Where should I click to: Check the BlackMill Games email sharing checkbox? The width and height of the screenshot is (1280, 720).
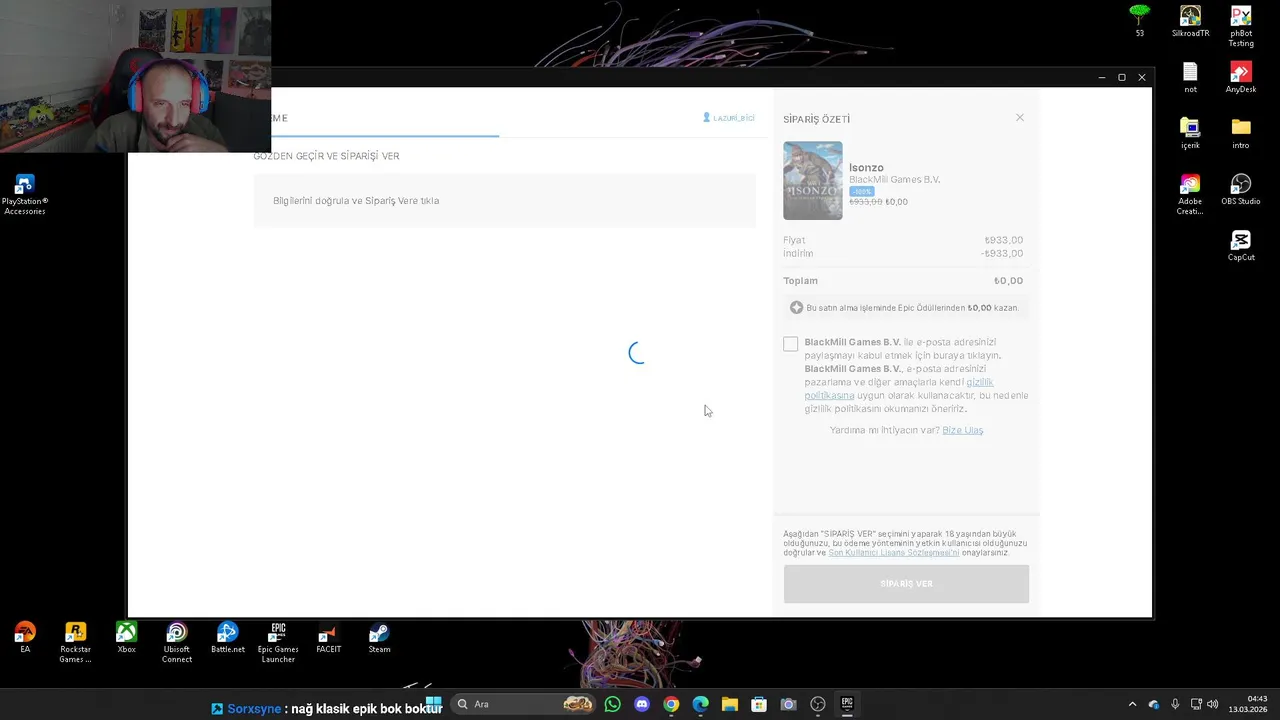(791, 344)
